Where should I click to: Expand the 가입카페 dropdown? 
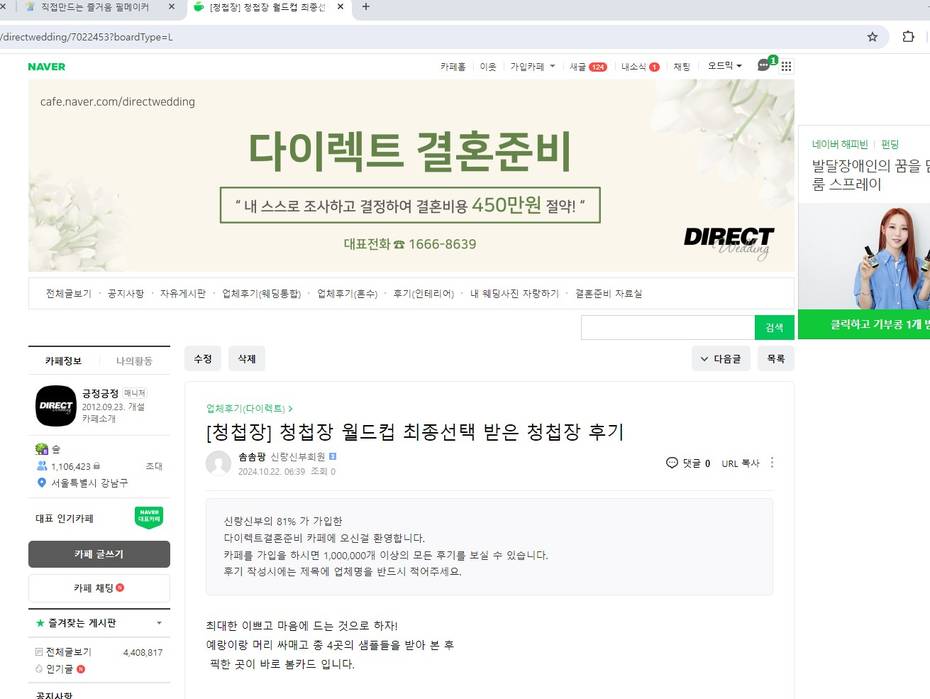tap(533, 66)
